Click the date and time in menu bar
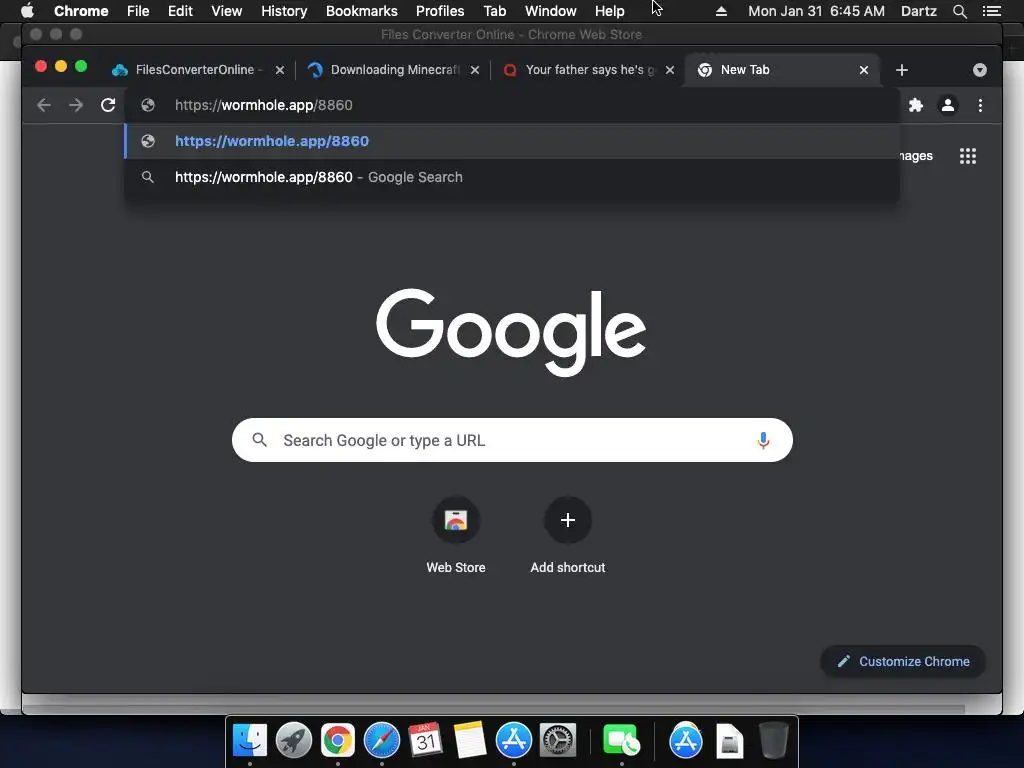 (816, 11)
